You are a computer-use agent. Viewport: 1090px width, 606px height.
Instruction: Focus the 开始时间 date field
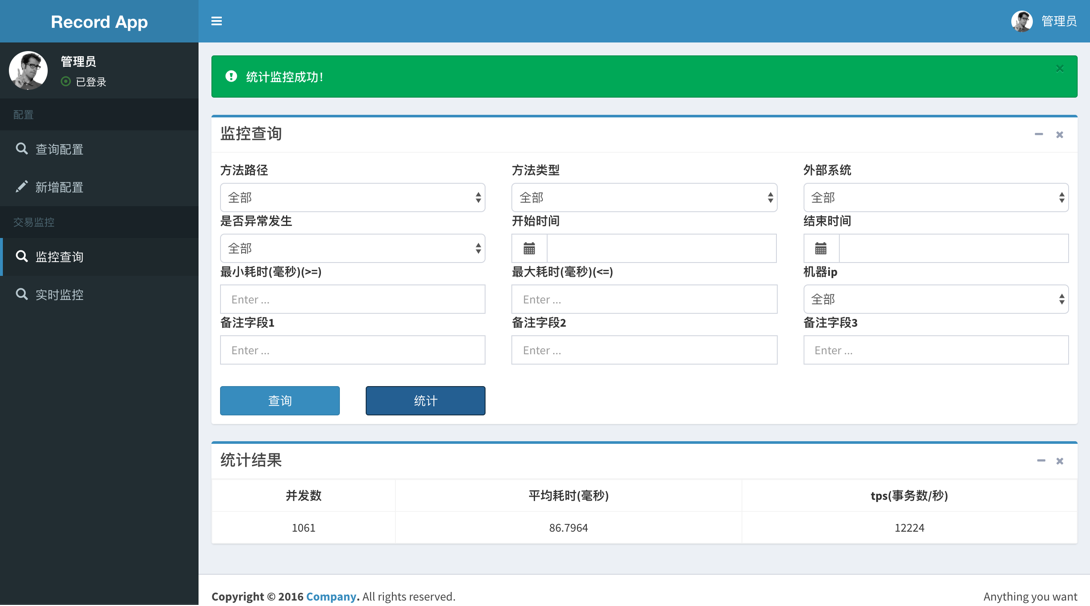tap(662, 248)
